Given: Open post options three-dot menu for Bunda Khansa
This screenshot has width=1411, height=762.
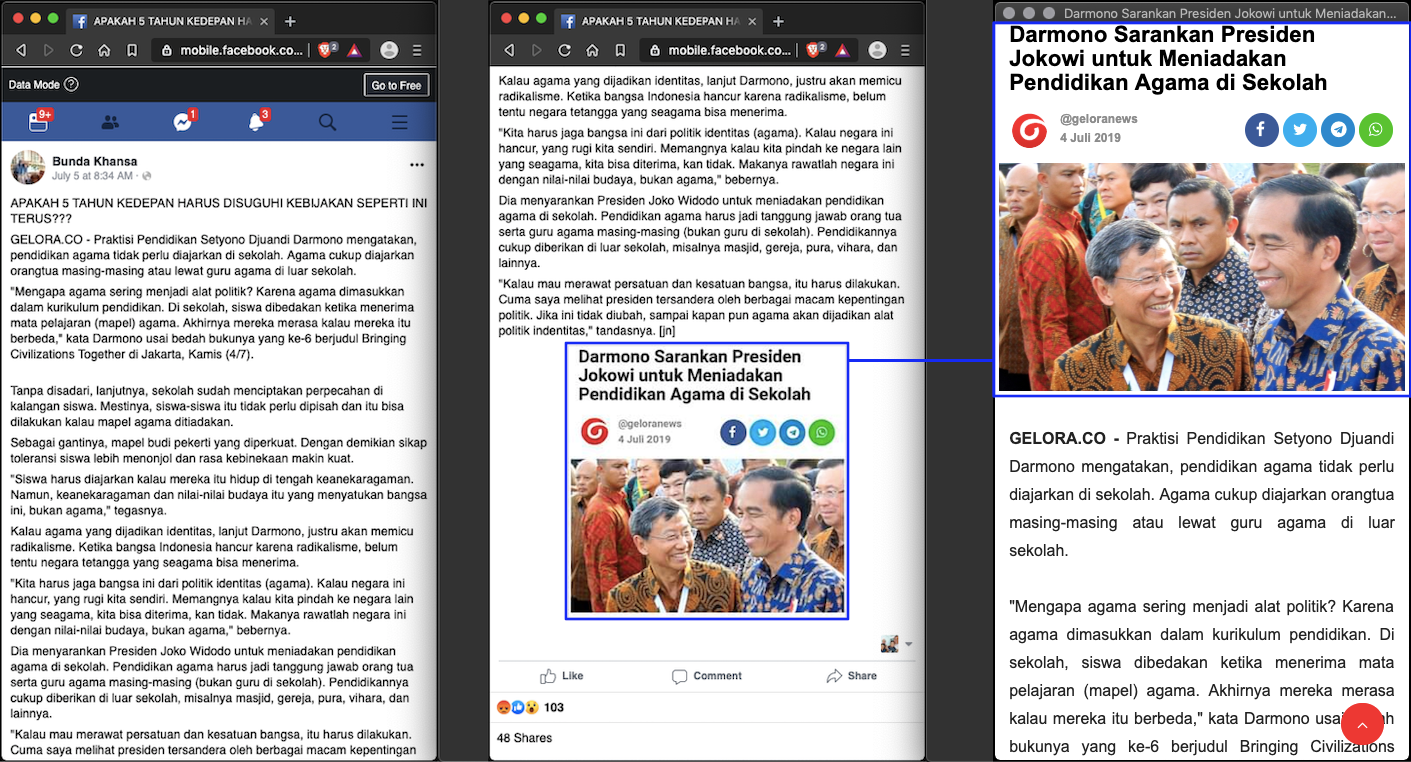Looking at the screenshot, I should pos(417,164).
